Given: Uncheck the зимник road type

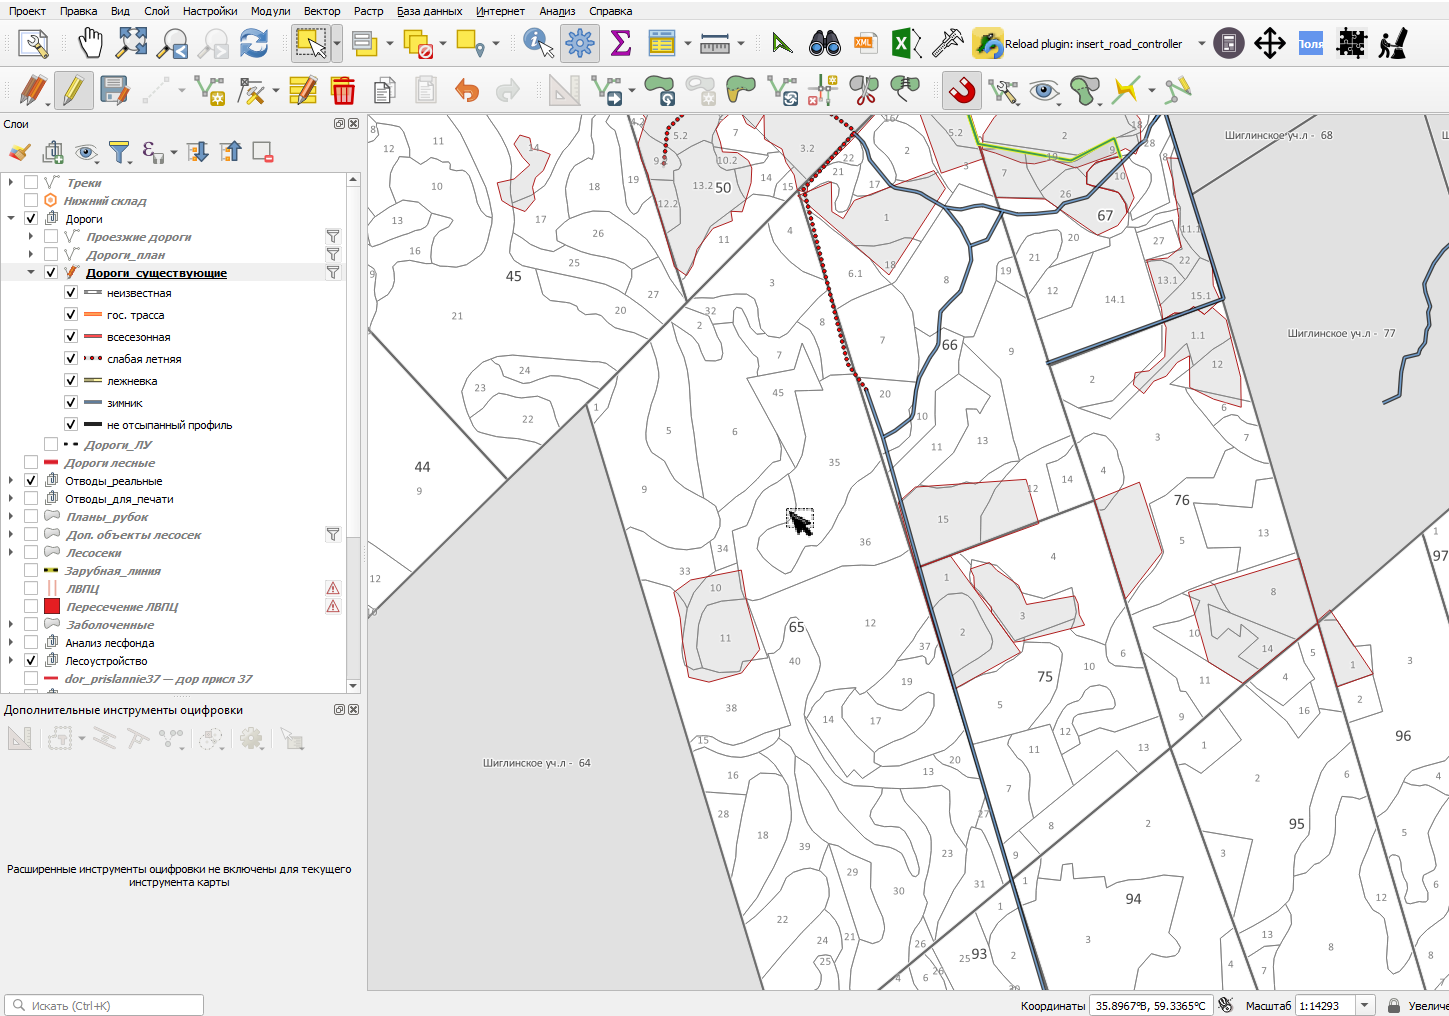Looking at the screenshot, I should 71,402.
